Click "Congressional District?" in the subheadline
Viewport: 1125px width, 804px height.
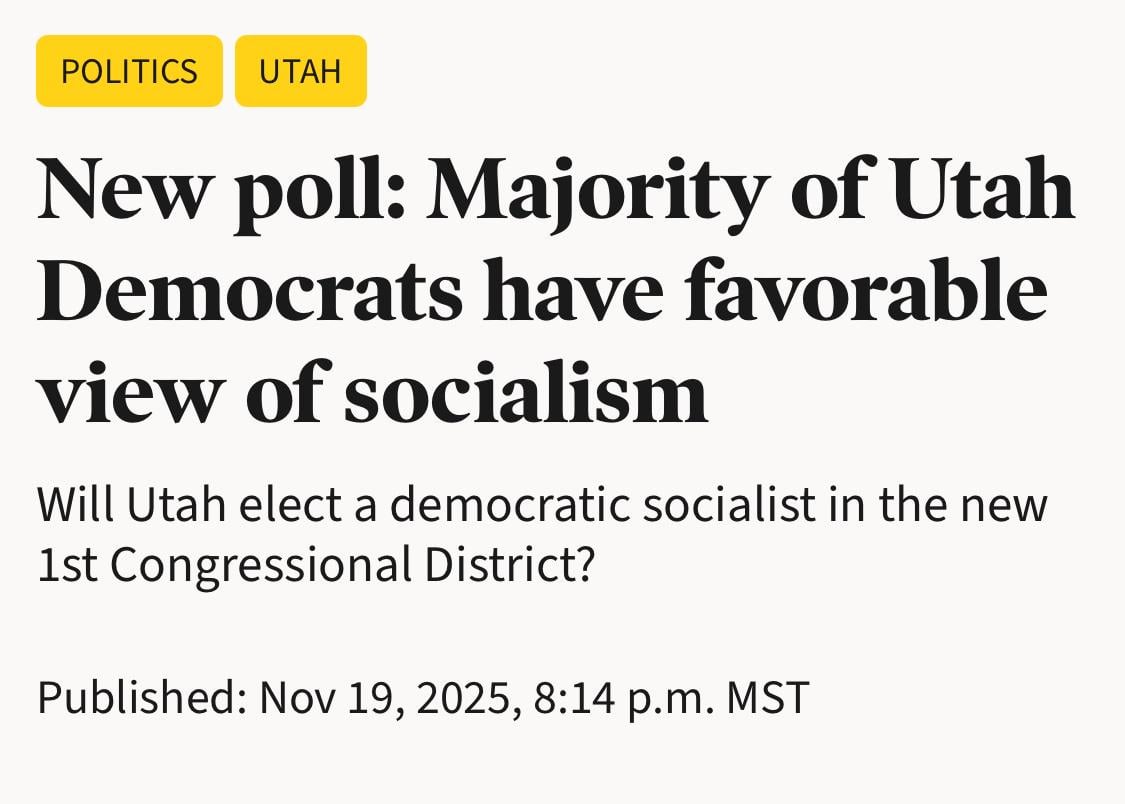coord(354,564)
